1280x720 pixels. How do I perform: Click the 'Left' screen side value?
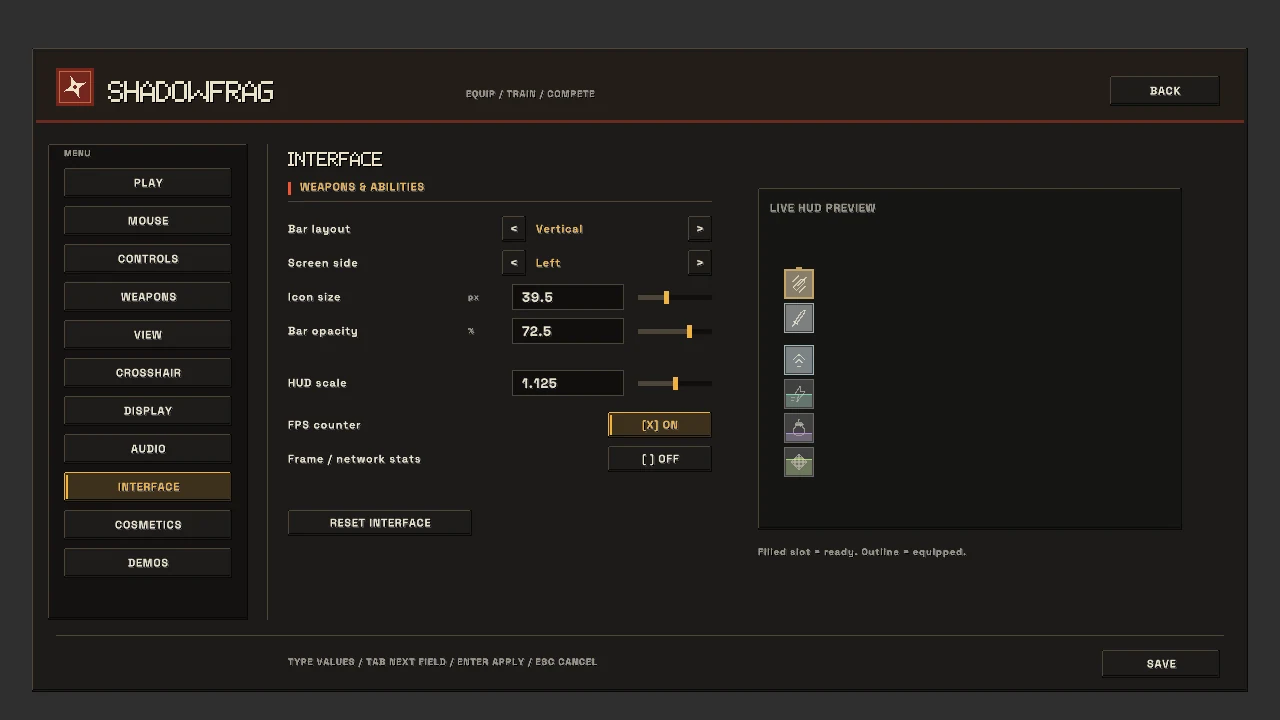pos(548,263)
